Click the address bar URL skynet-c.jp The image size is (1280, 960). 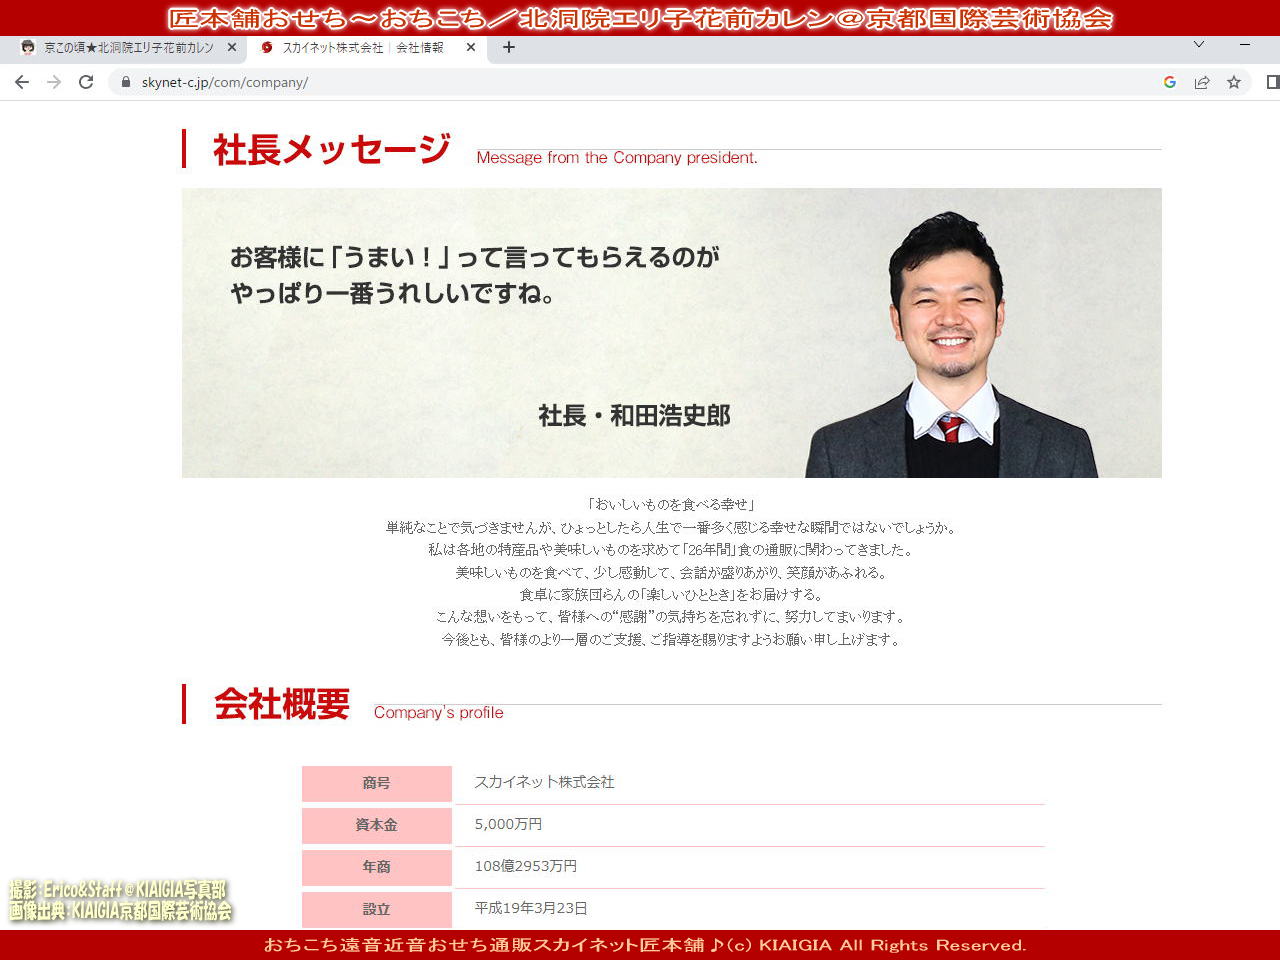[x=225, y=82]
